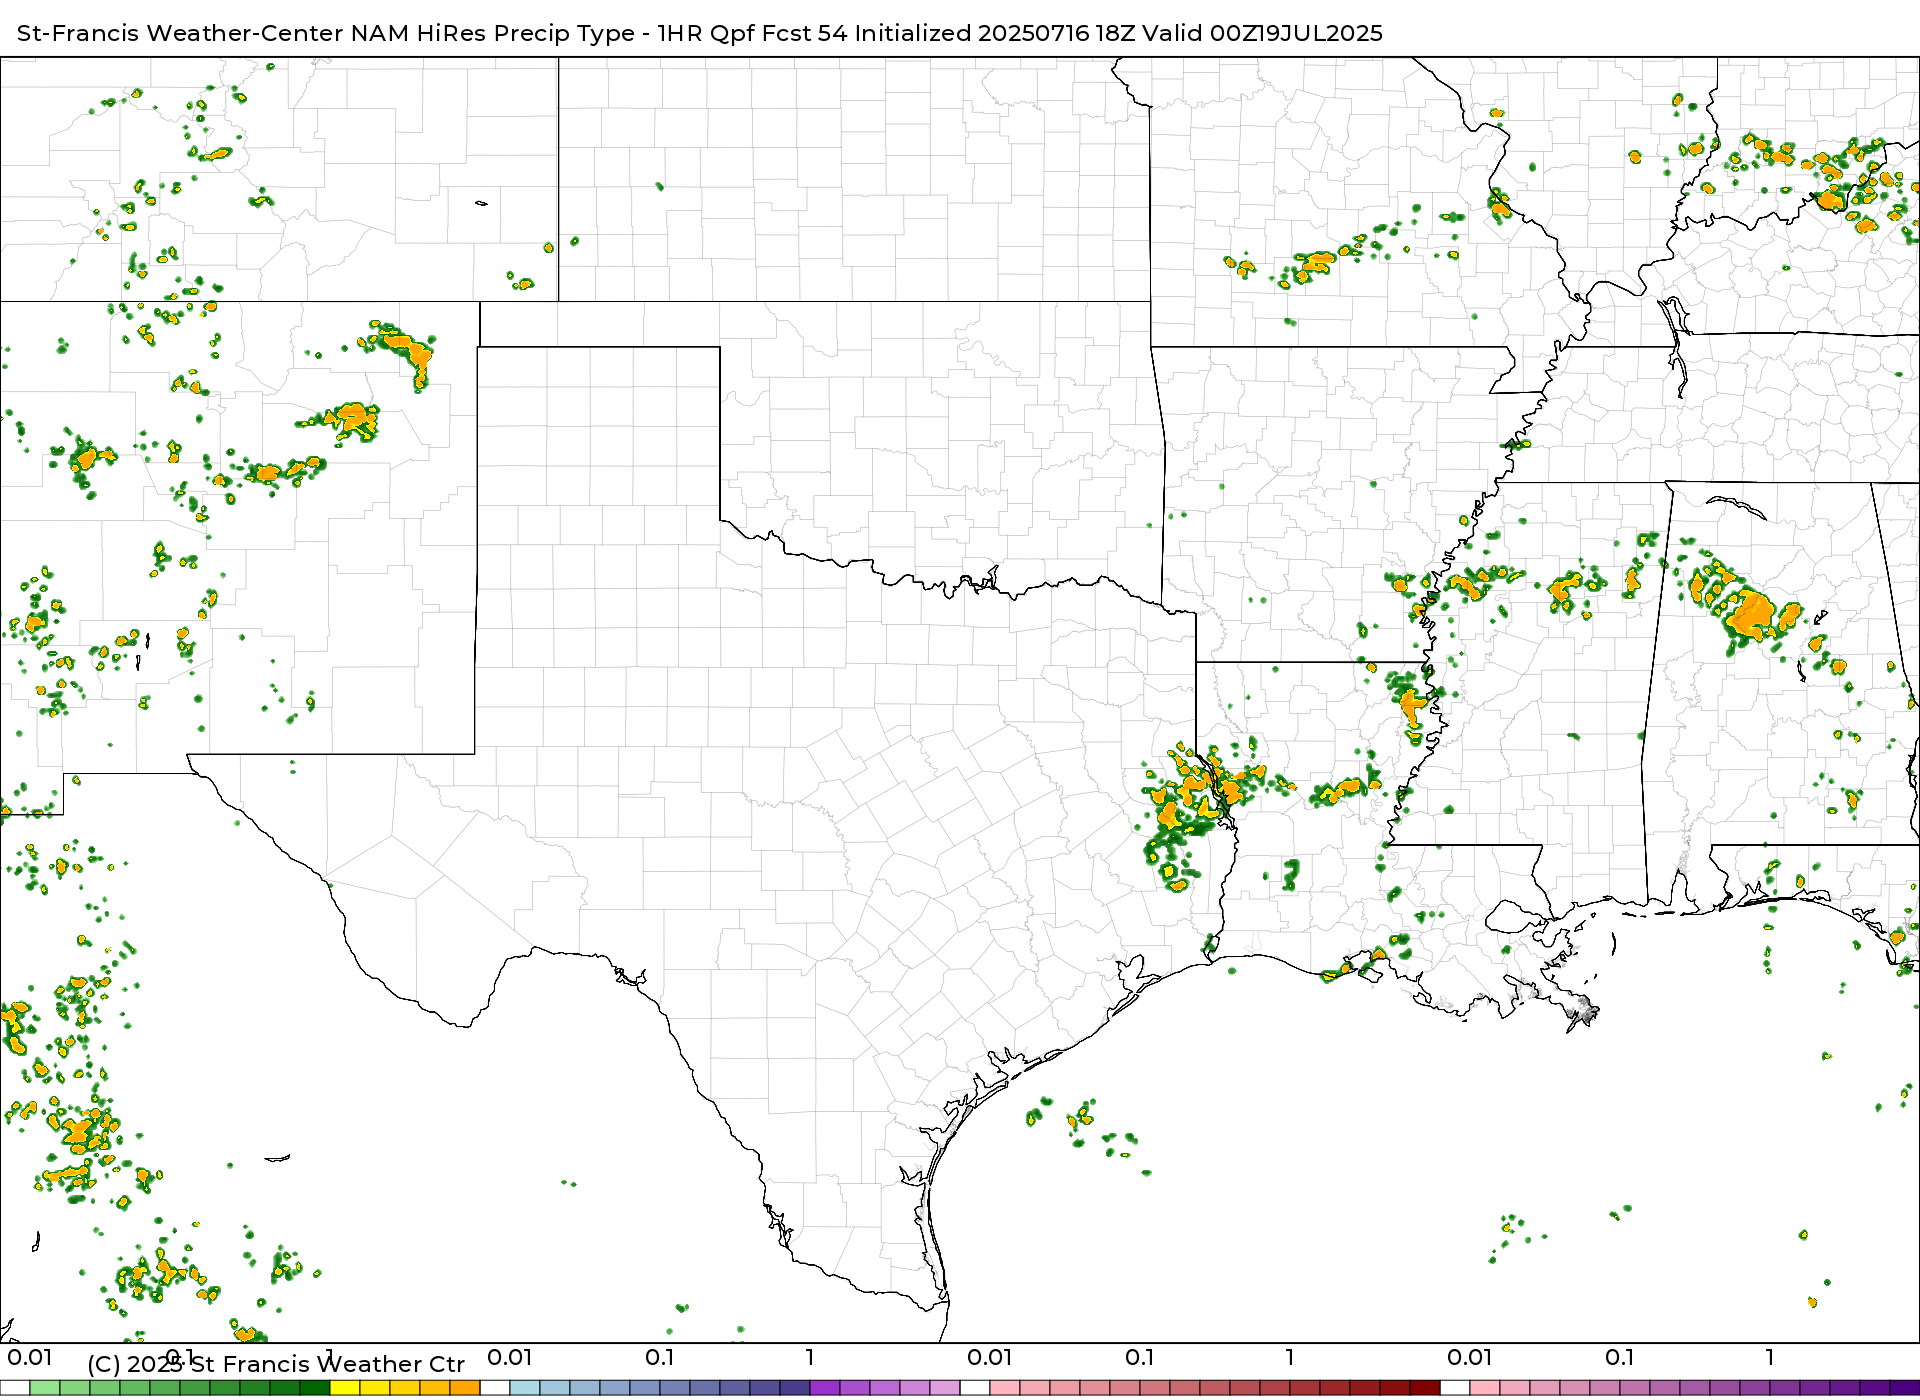Click the '0.1' label above the red scale

[1140, 1357]
